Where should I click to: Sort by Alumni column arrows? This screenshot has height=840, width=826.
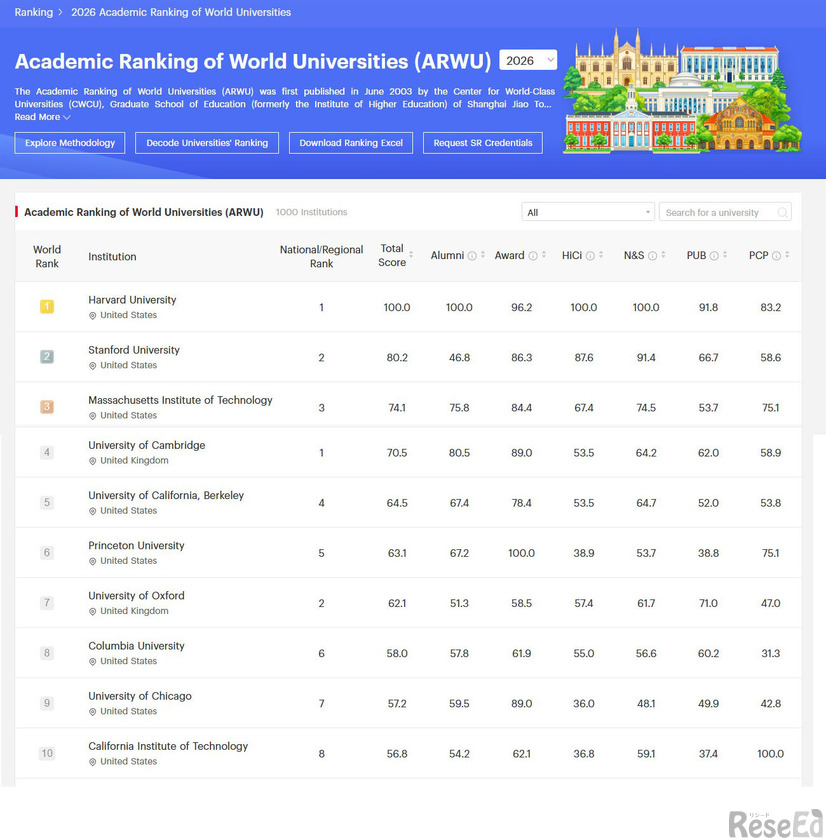coord(483,255)
